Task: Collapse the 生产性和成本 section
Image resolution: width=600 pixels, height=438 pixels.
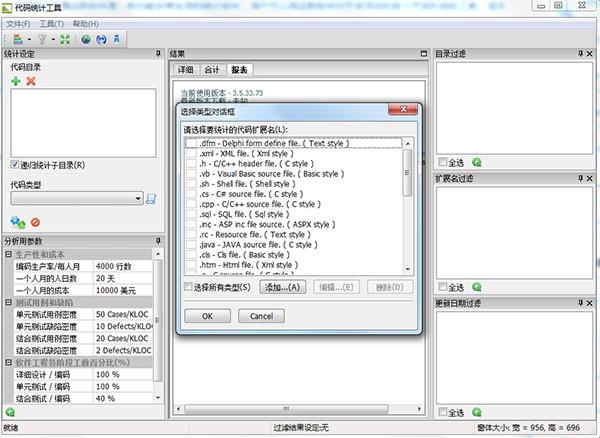Action: click(9, 254)
